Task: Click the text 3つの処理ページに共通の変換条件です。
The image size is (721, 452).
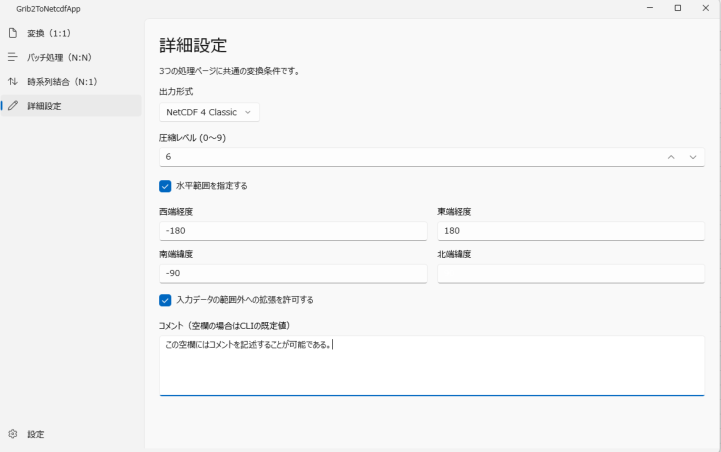Action: (x=229, y=71)
